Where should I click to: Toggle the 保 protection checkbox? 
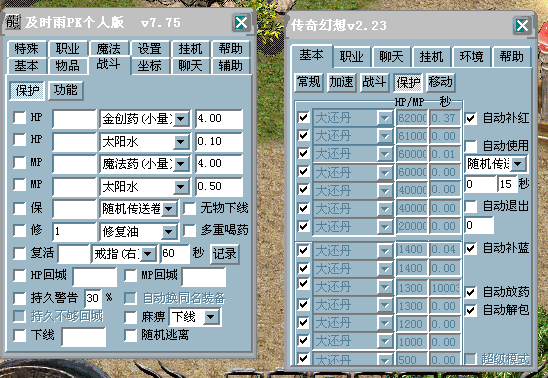[20, 208]
